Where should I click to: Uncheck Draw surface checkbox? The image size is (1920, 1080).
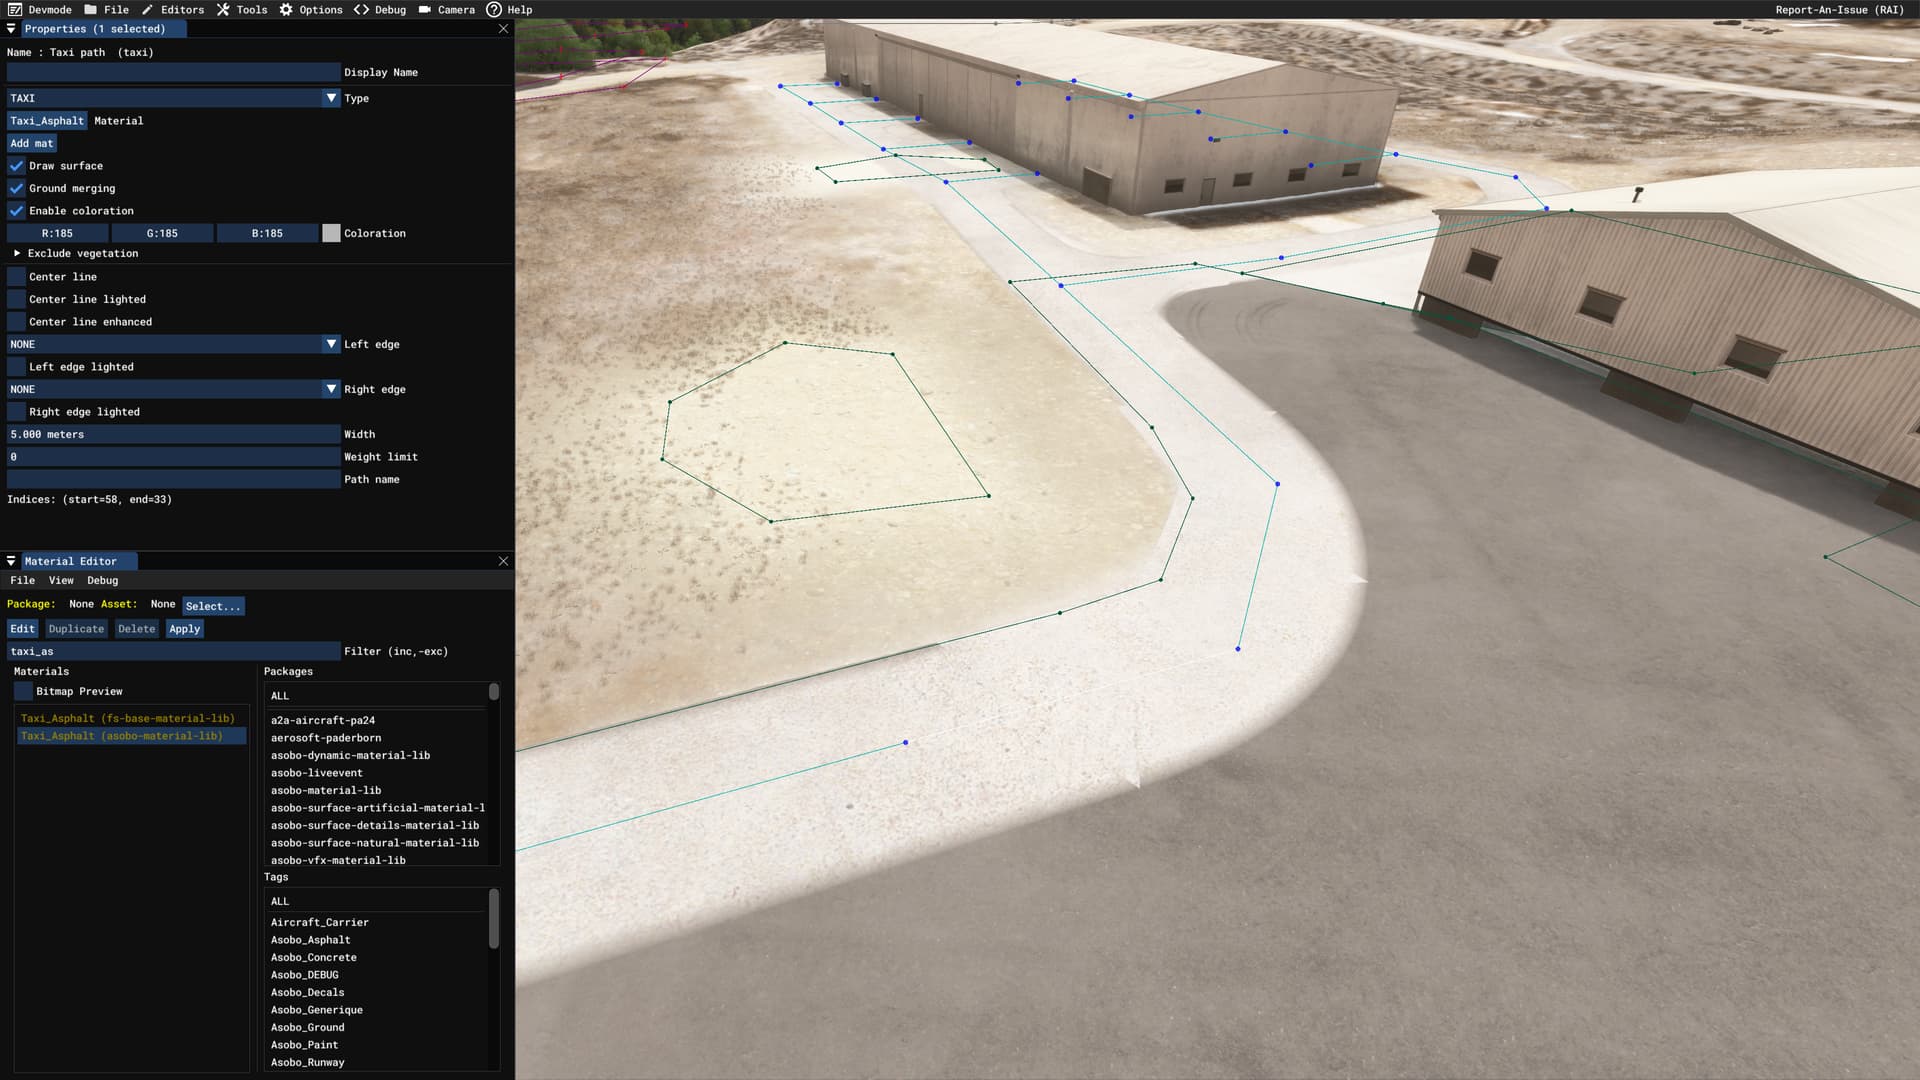(x=16, y=166)
